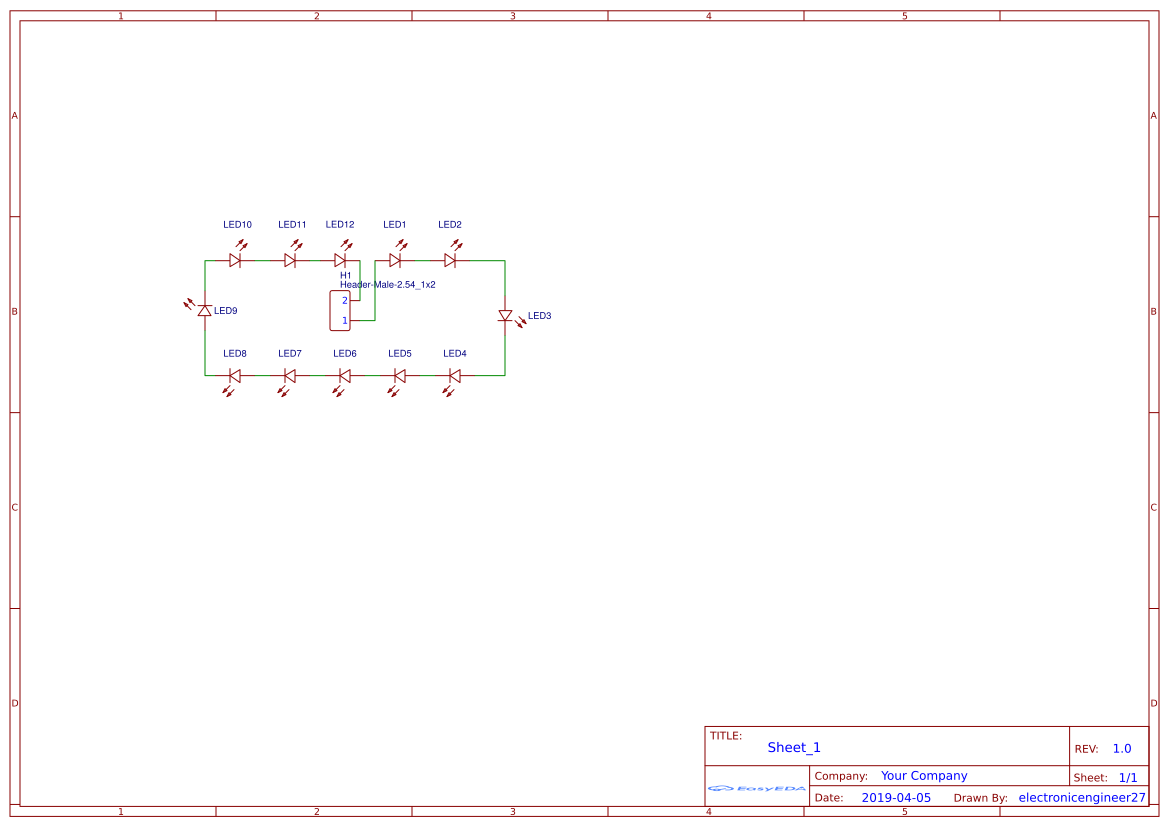
Task: Click the electronicengineer27 author name
Action: [1082, 798]
